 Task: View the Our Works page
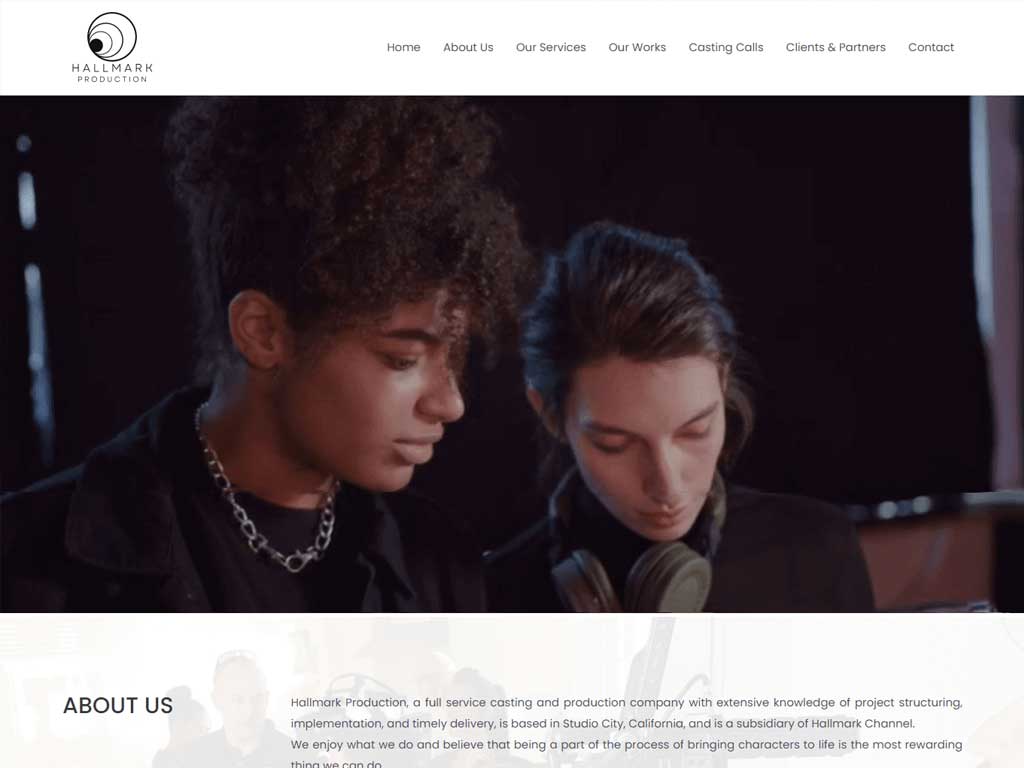[x=637, y=47]
